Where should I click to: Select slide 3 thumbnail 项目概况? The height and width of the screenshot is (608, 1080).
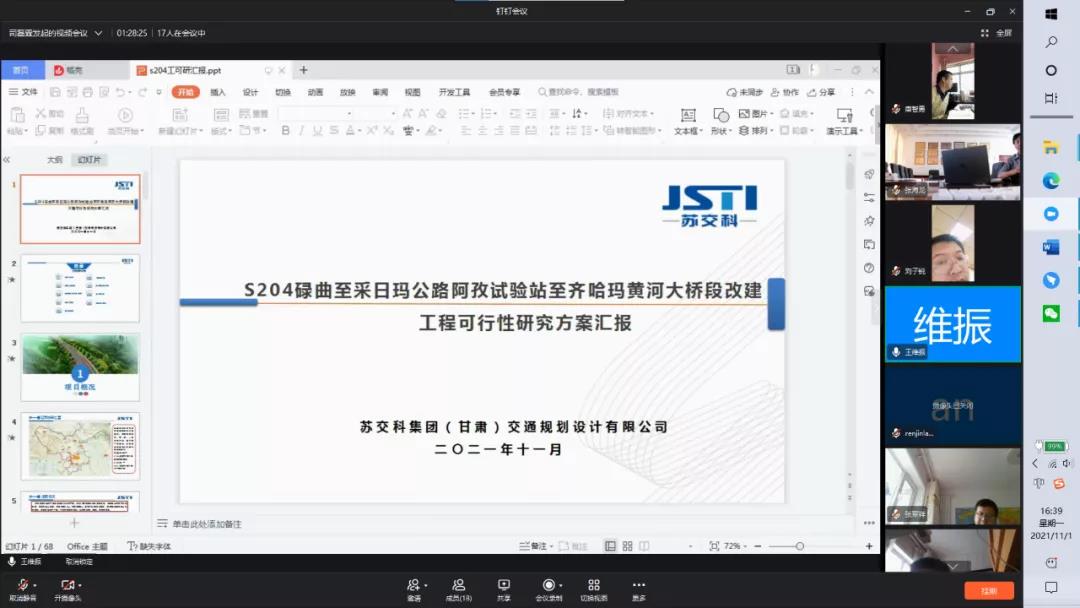[x=80, y=367]
